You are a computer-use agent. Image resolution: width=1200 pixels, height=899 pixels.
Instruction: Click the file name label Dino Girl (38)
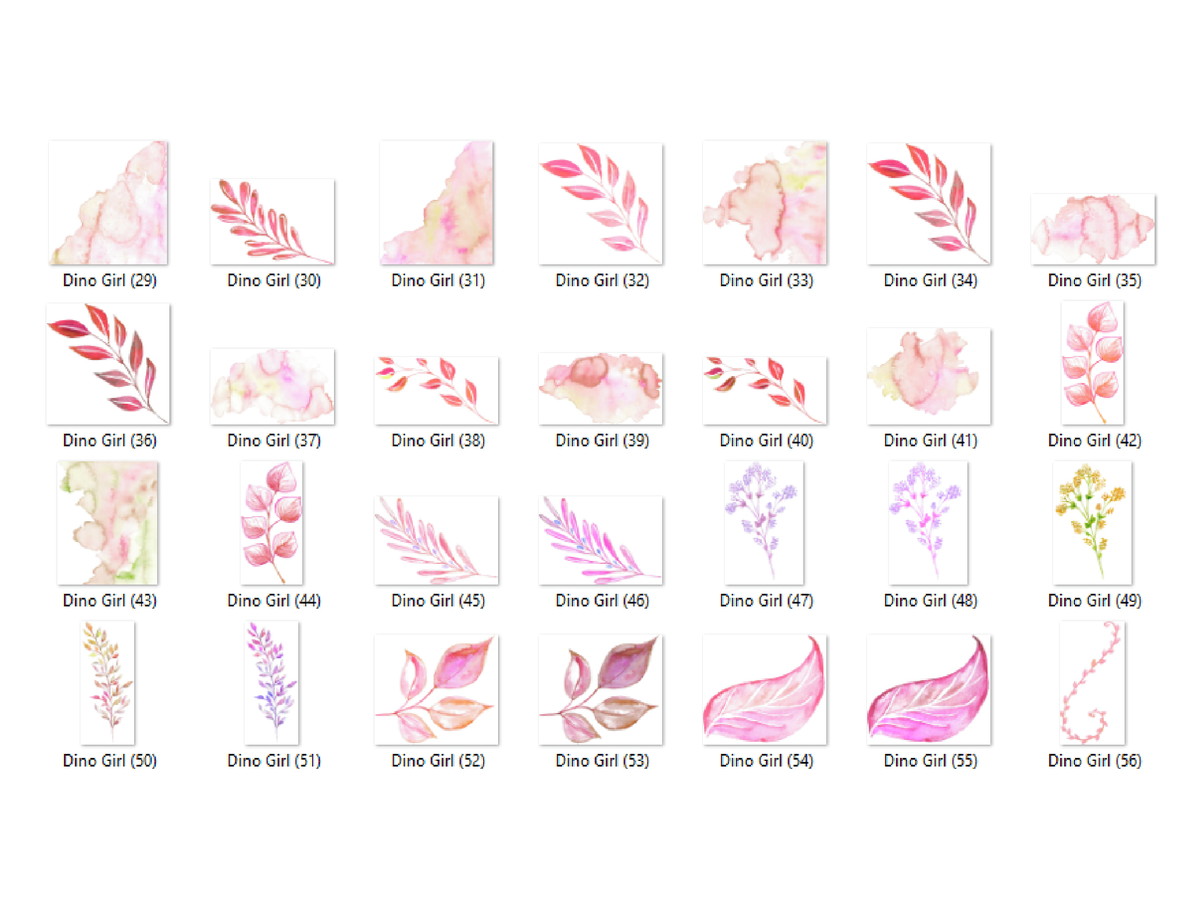438,441
